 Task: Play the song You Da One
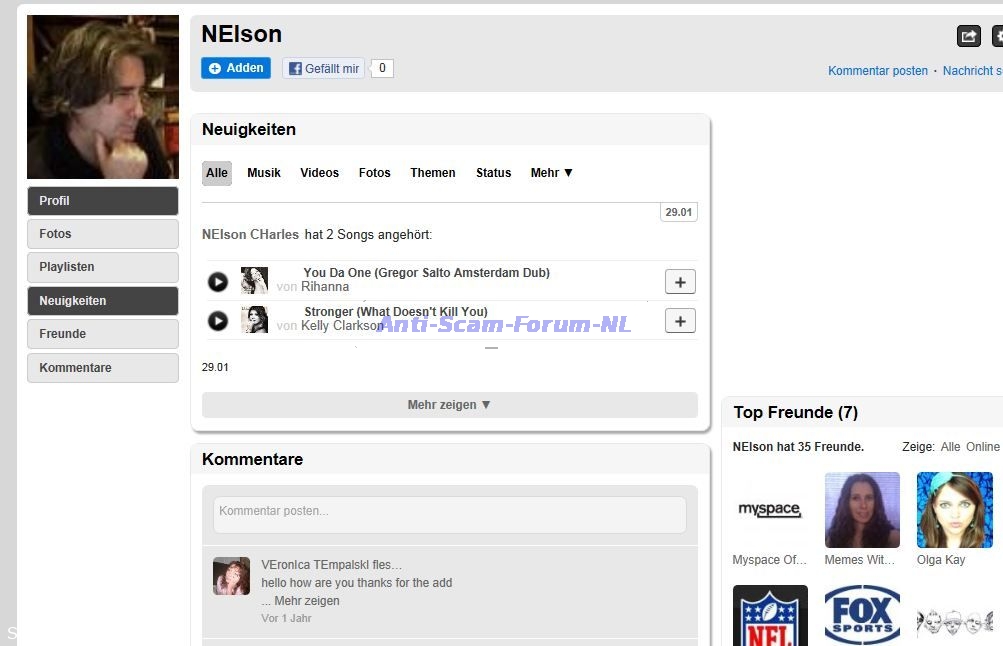(218, 282)
